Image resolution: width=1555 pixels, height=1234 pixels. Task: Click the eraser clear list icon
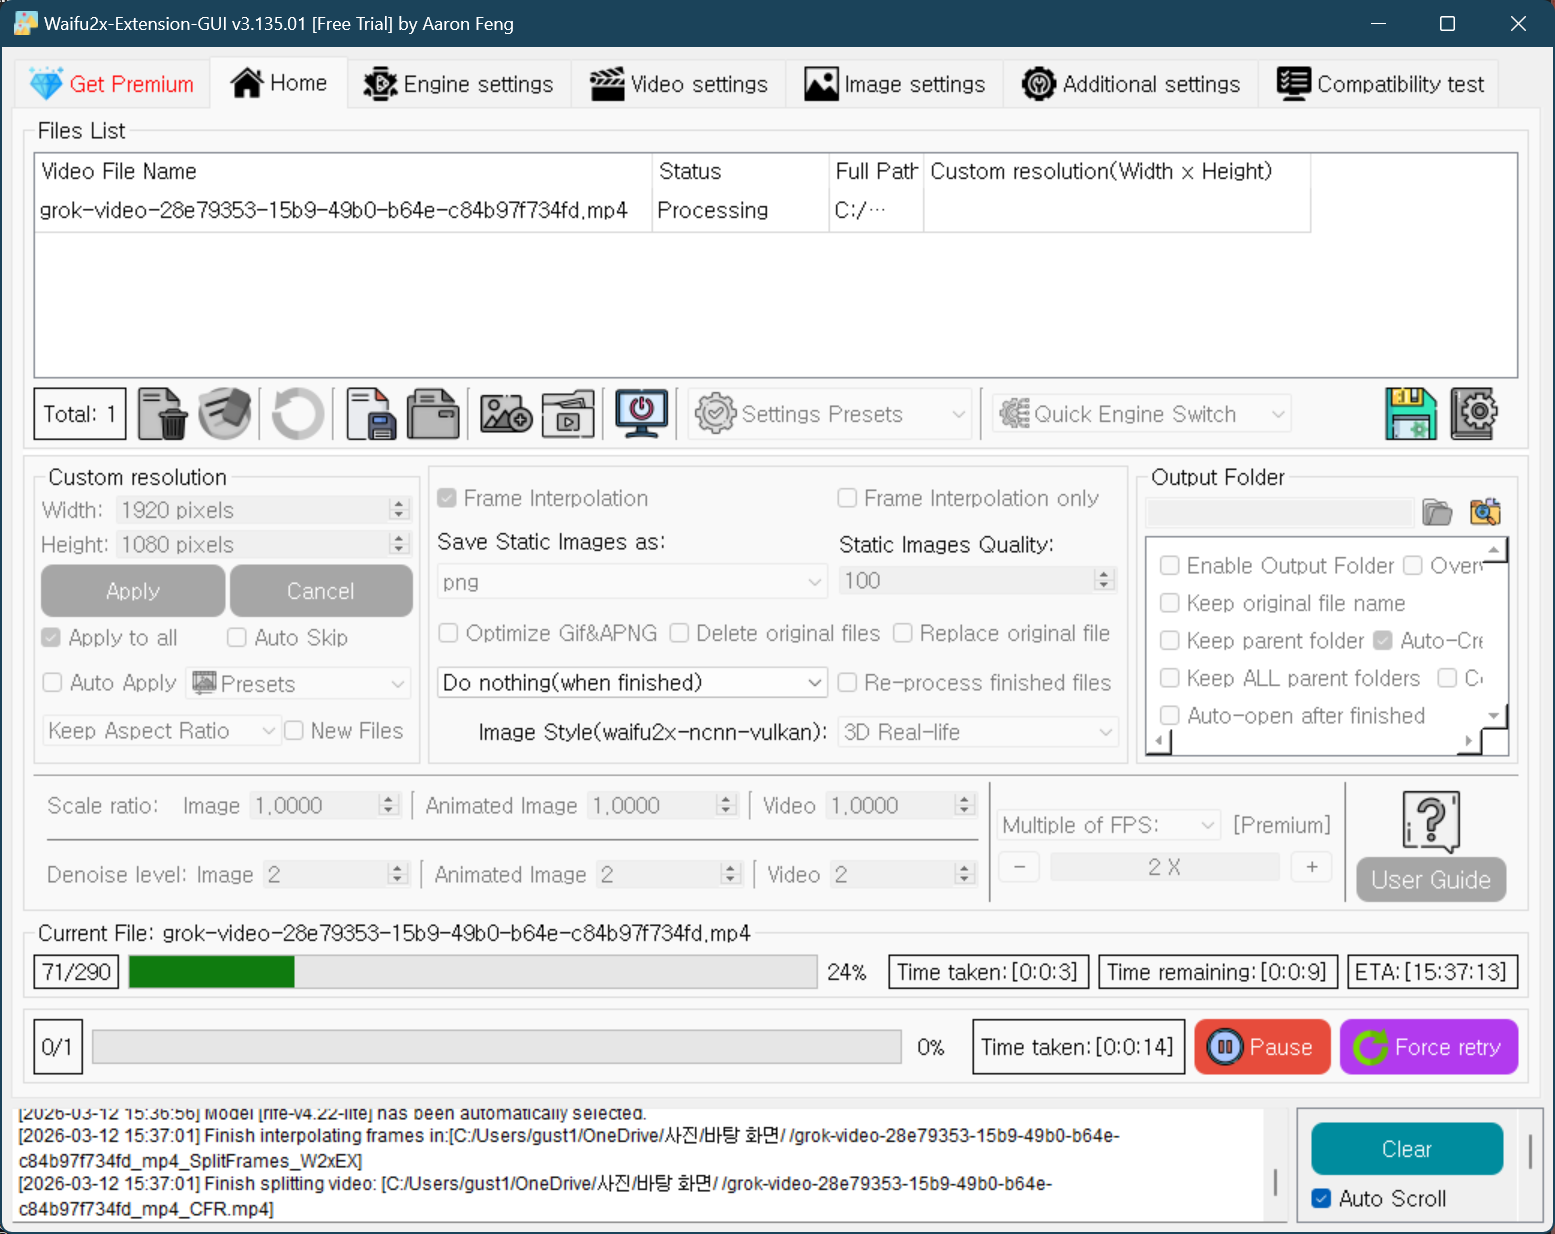click(224, 414)
